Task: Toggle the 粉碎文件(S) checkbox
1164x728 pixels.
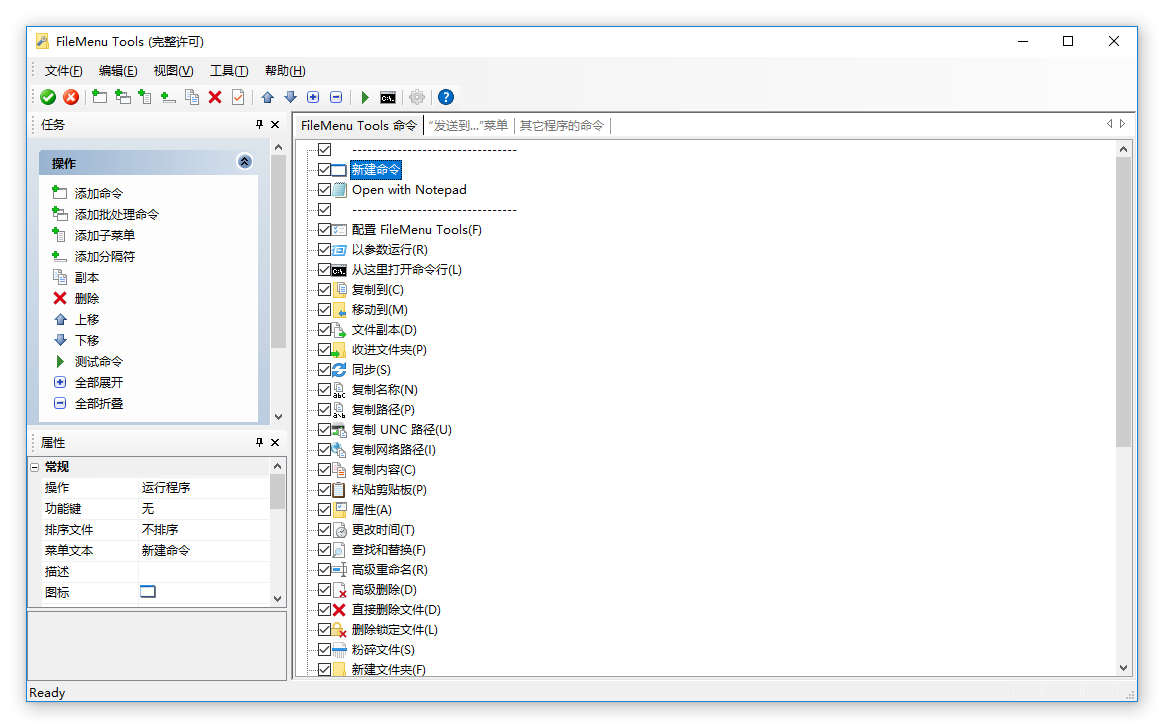Action: pos(324,650)
